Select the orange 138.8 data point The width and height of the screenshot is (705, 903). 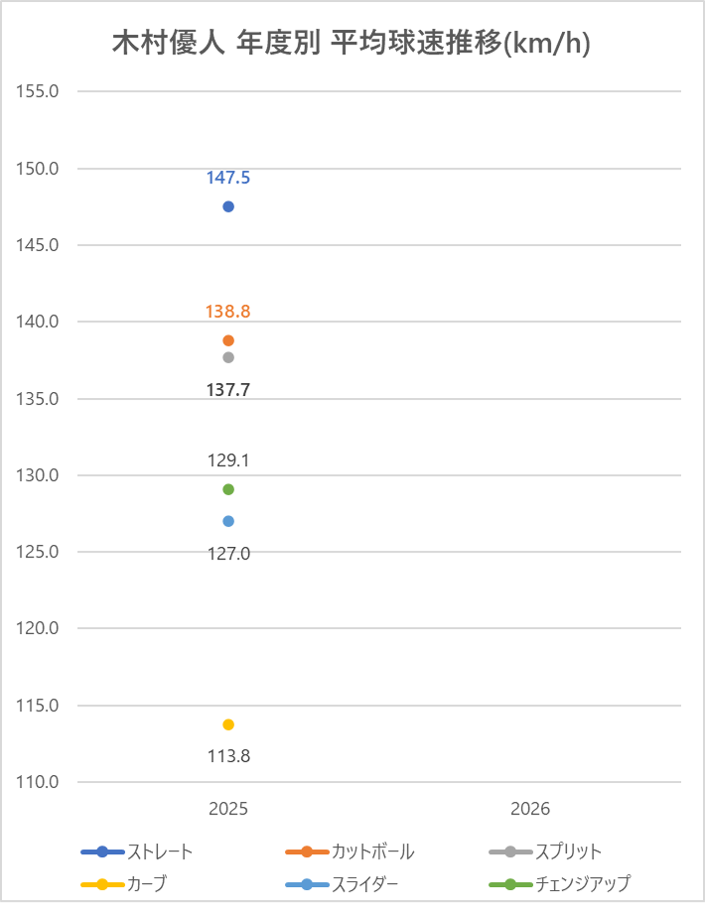228,340
